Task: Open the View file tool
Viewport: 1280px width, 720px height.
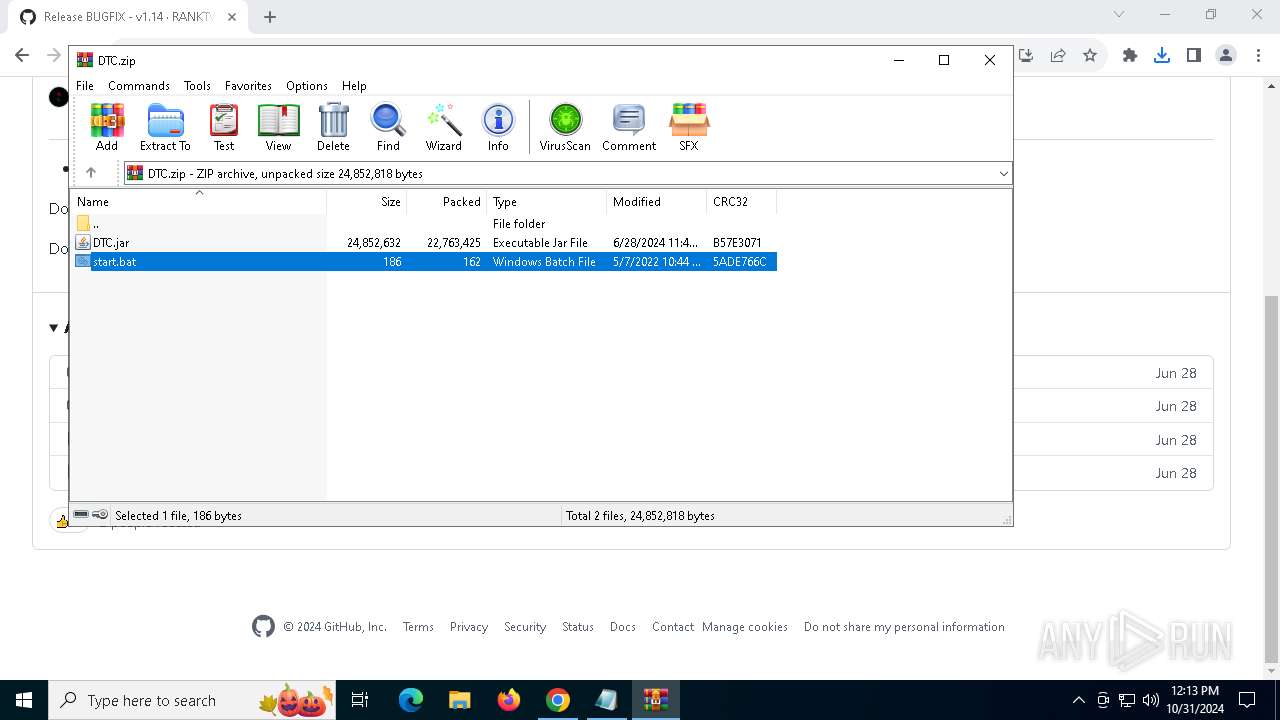Action: [x=278, y=127]
